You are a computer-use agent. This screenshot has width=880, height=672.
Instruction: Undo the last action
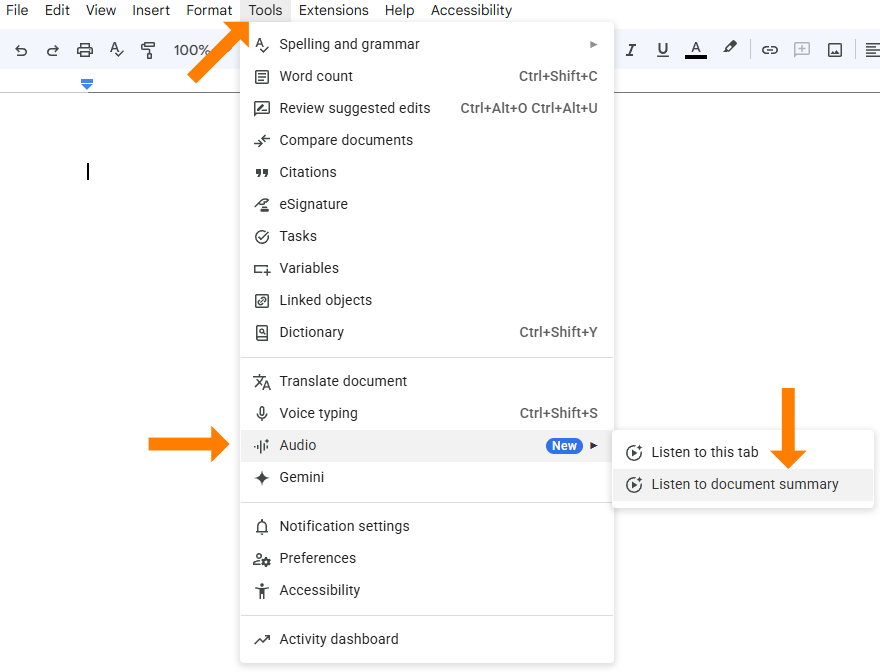21,49
